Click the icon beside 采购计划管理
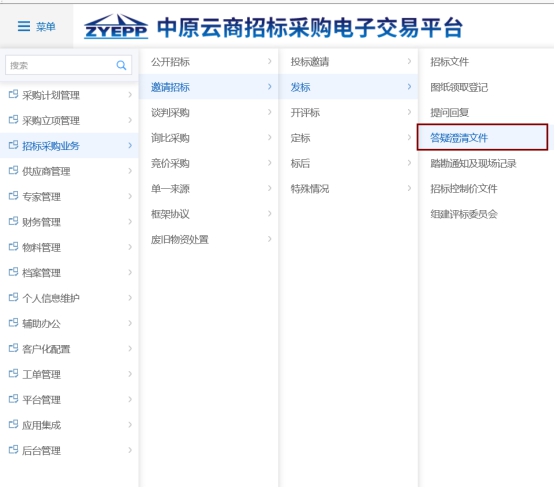Viewport: 555px width, 488px height. (x=13, y=94)
